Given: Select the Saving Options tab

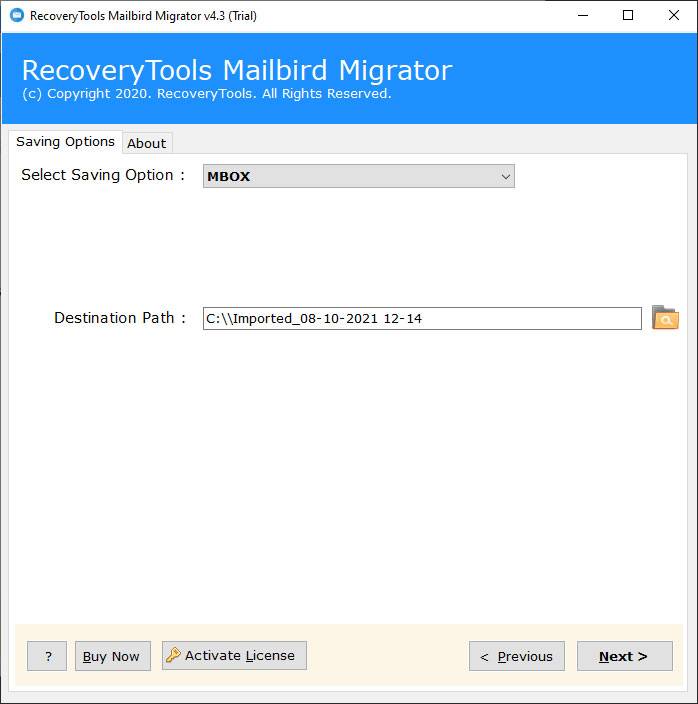Looking at the screenshot, I should [66, 142].
